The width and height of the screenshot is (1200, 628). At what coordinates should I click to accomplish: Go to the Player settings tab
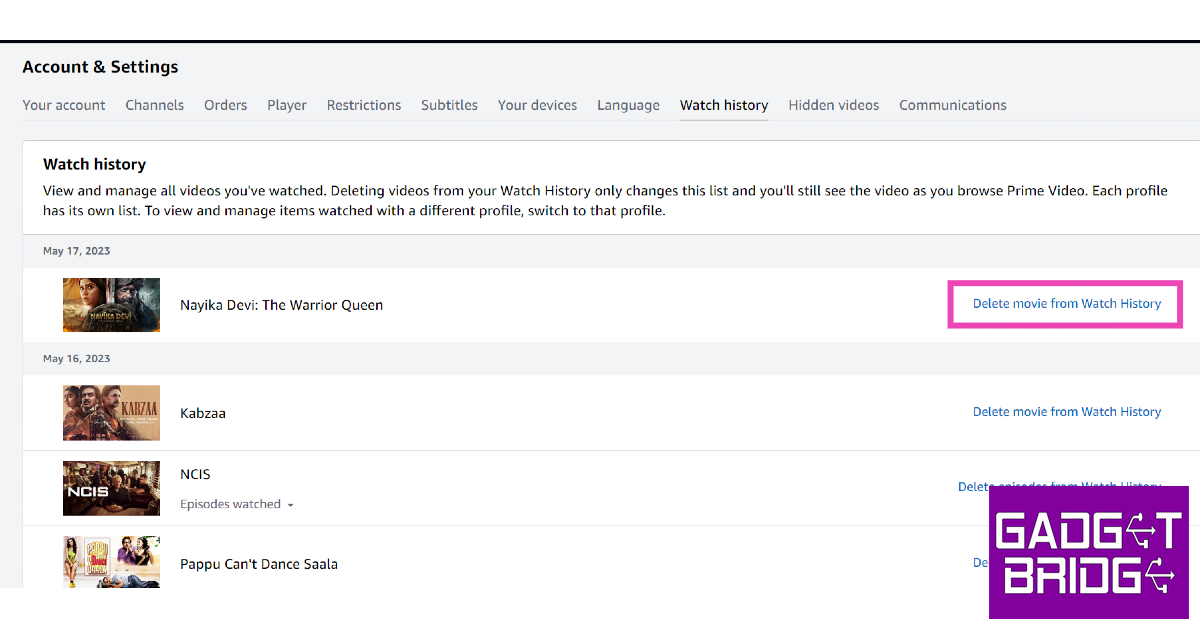[x=286, y=105]
